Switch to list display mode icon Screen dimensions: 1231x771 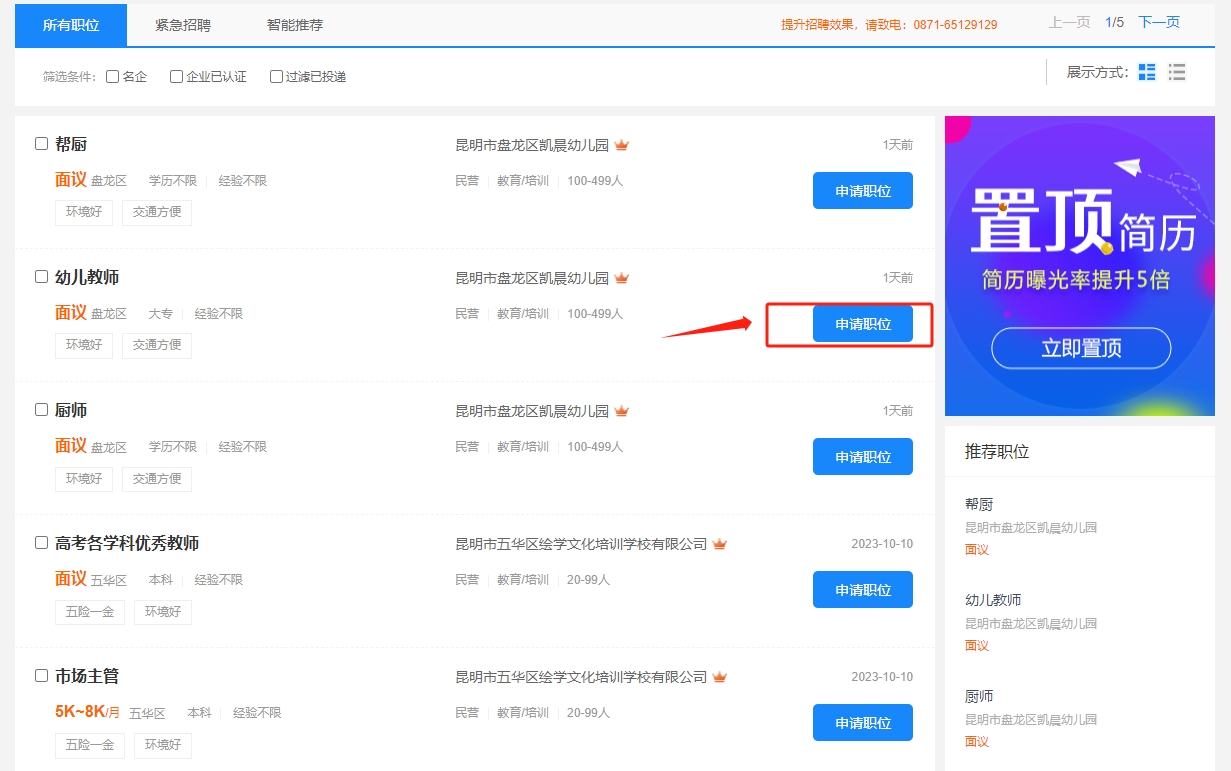coord(1177,72)
